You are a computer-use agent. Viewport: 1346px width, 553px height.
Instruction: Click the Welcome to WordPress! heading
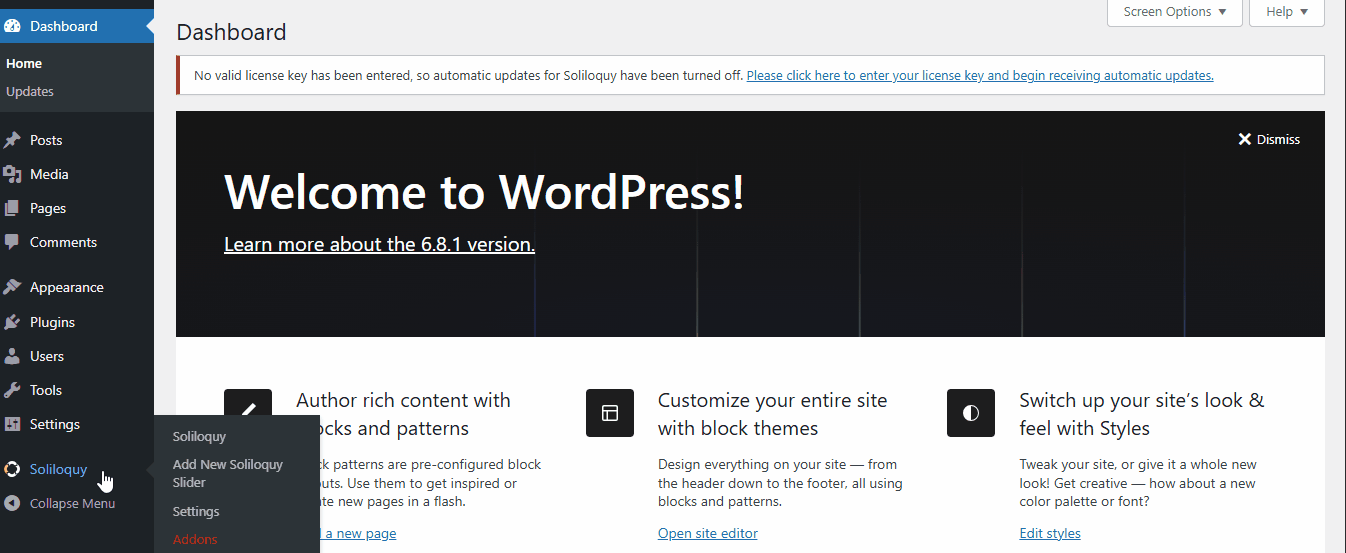click(484, 191)
